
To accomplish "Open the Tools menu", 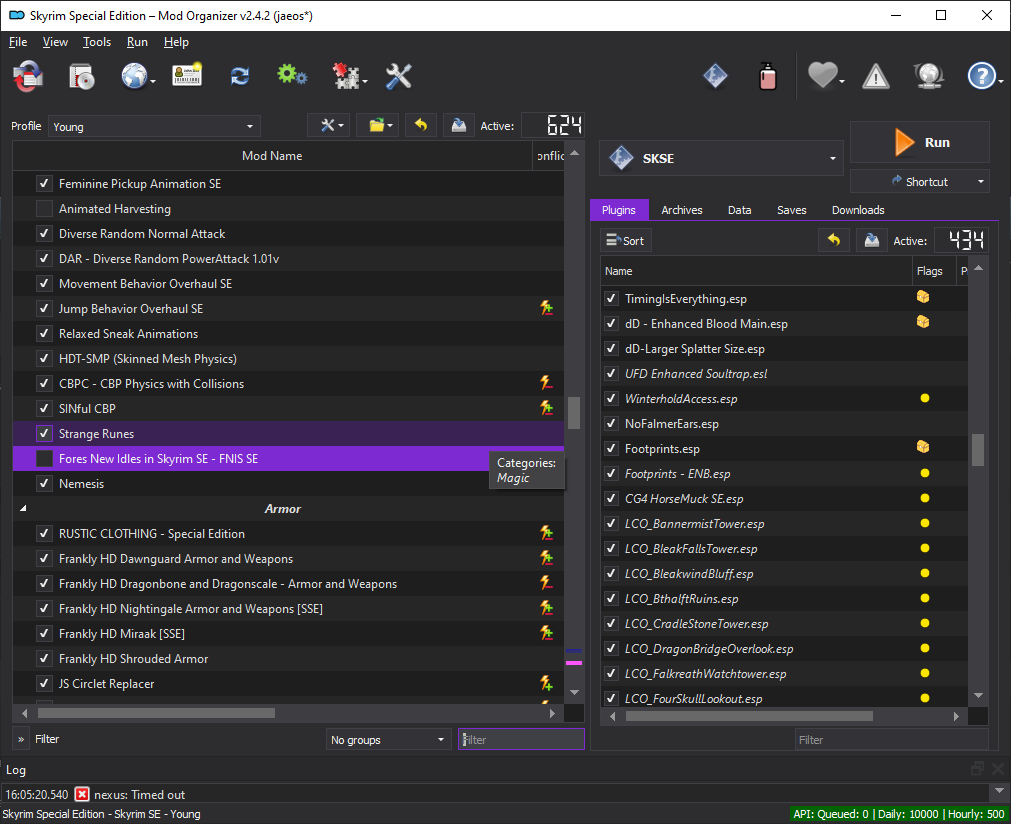I will click(x=97, y=42).
